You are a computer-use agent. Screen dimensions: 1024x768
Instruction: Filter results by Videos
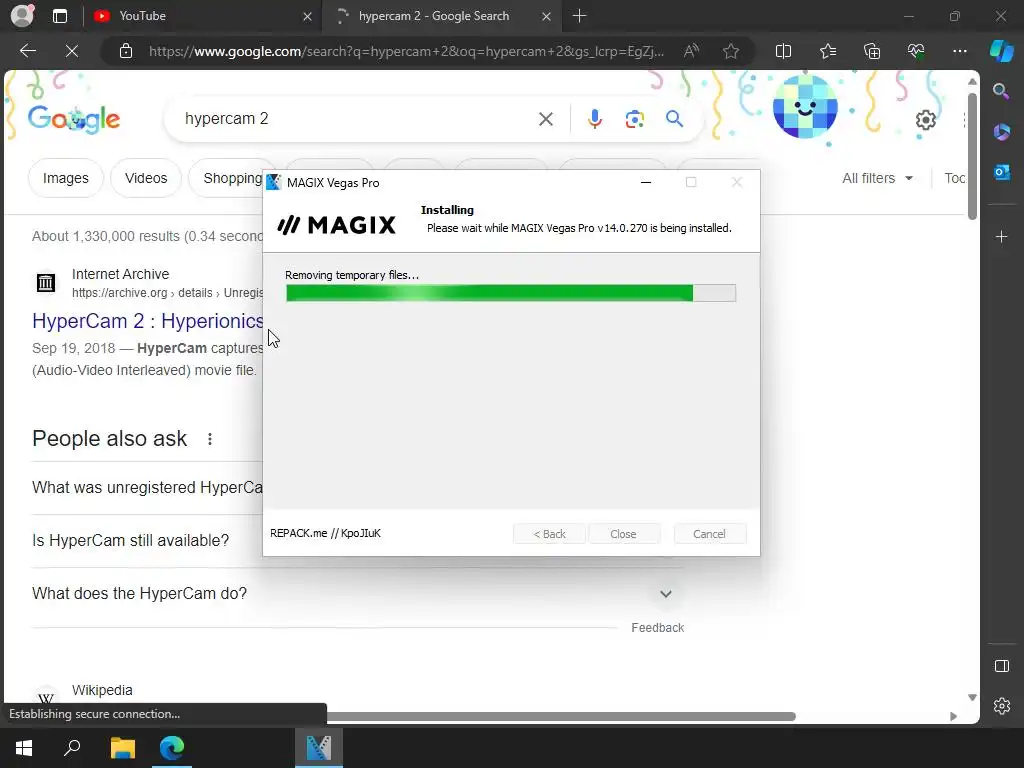(146, 178)
